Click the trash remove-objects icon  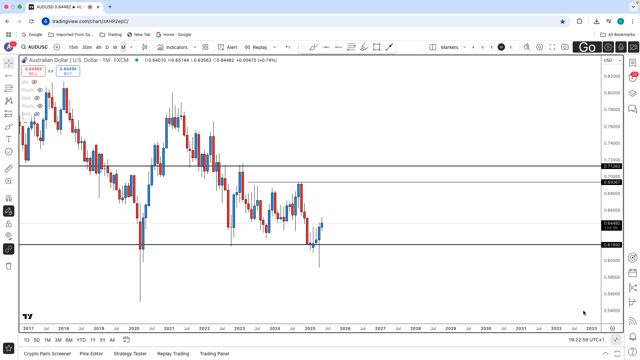(x=9, y=266)
